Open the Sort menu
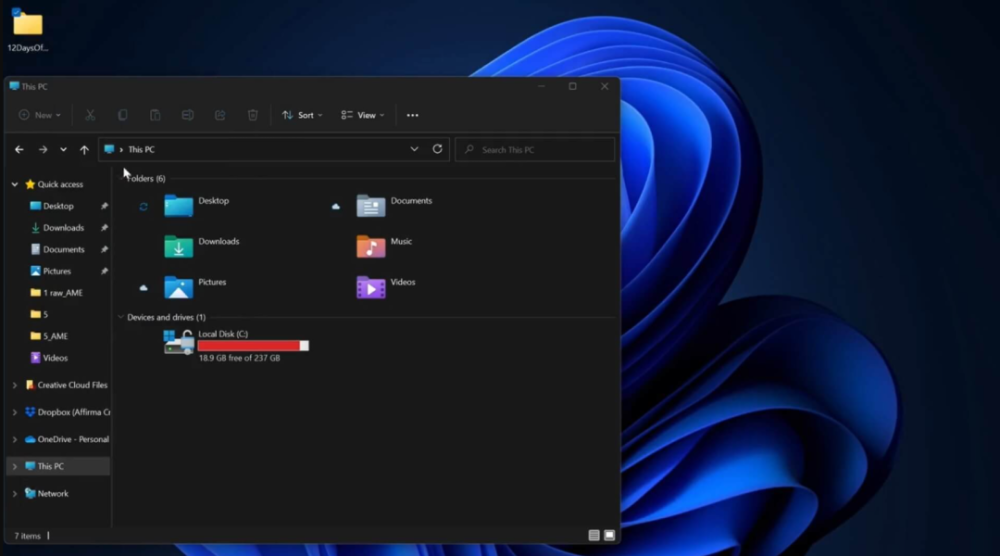 click(x=302, y=115)
